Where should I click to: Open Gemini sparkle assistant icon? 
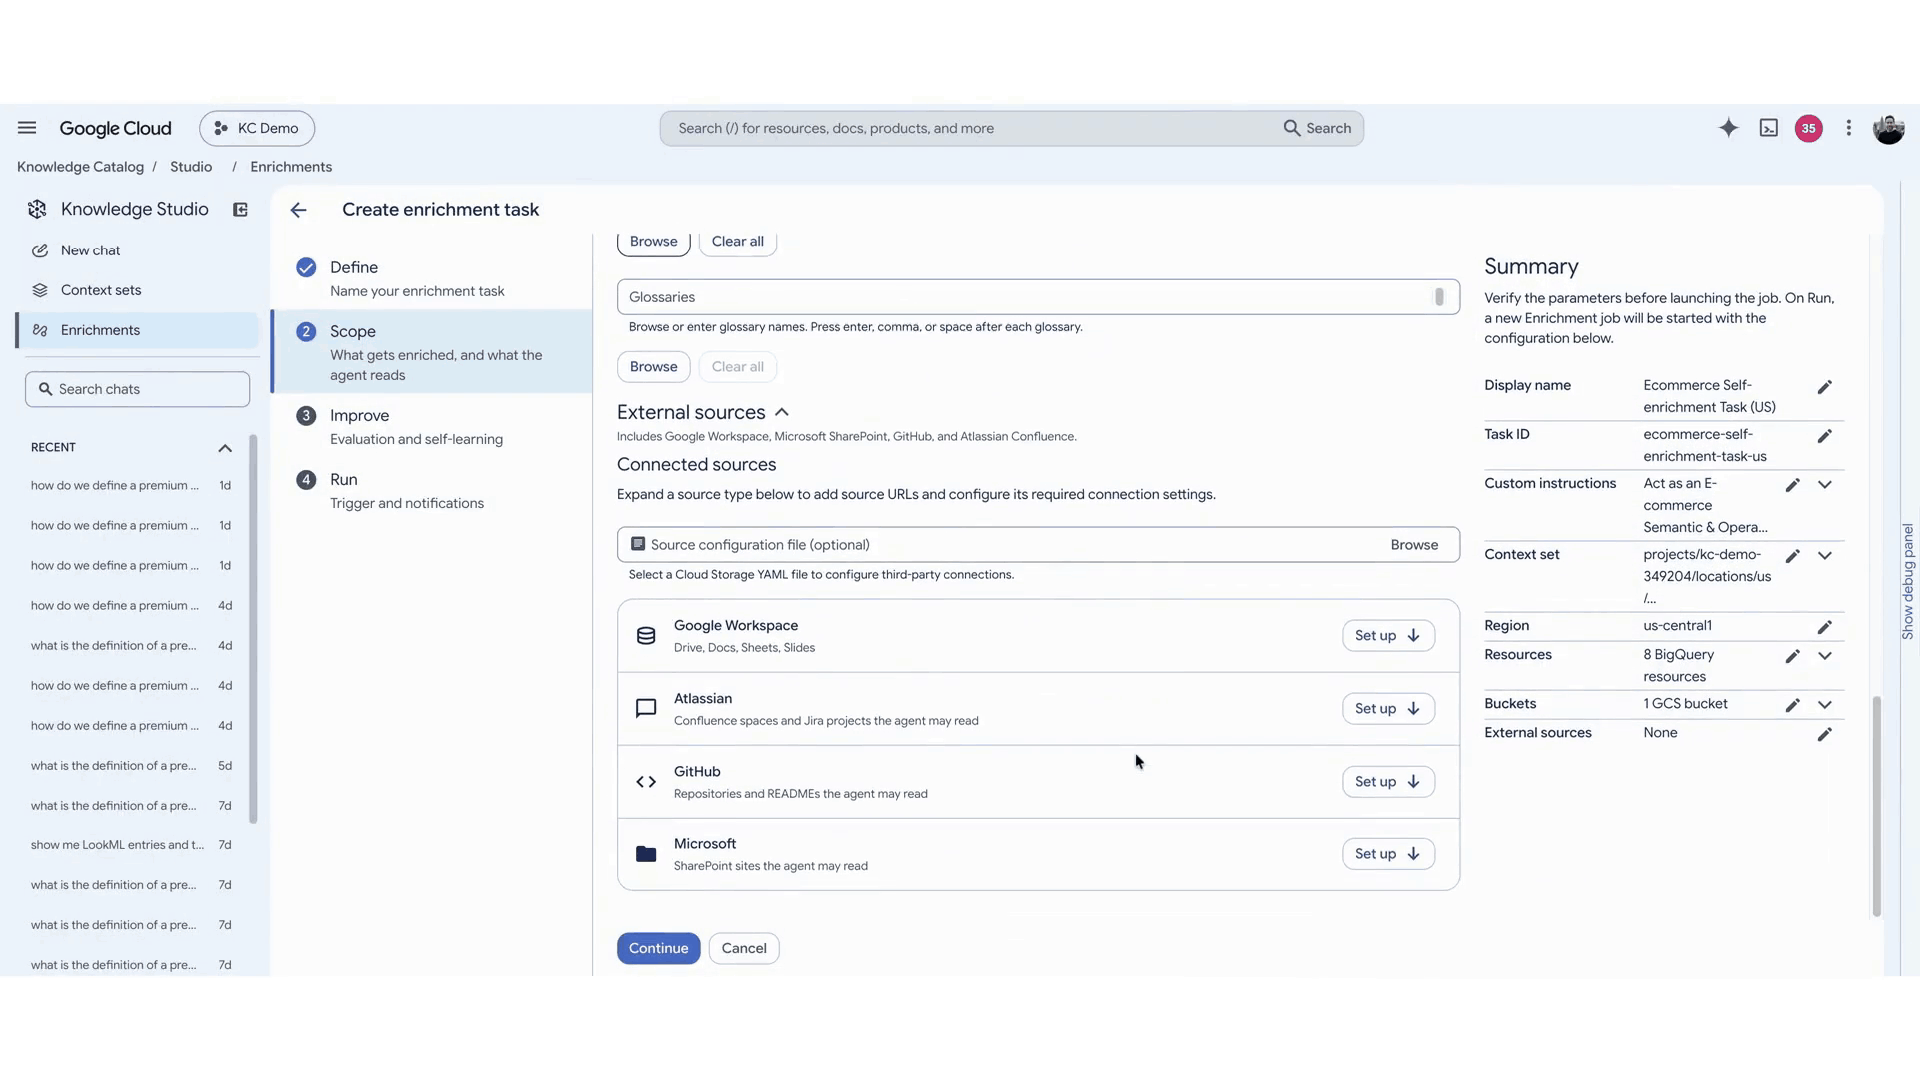1728,128
